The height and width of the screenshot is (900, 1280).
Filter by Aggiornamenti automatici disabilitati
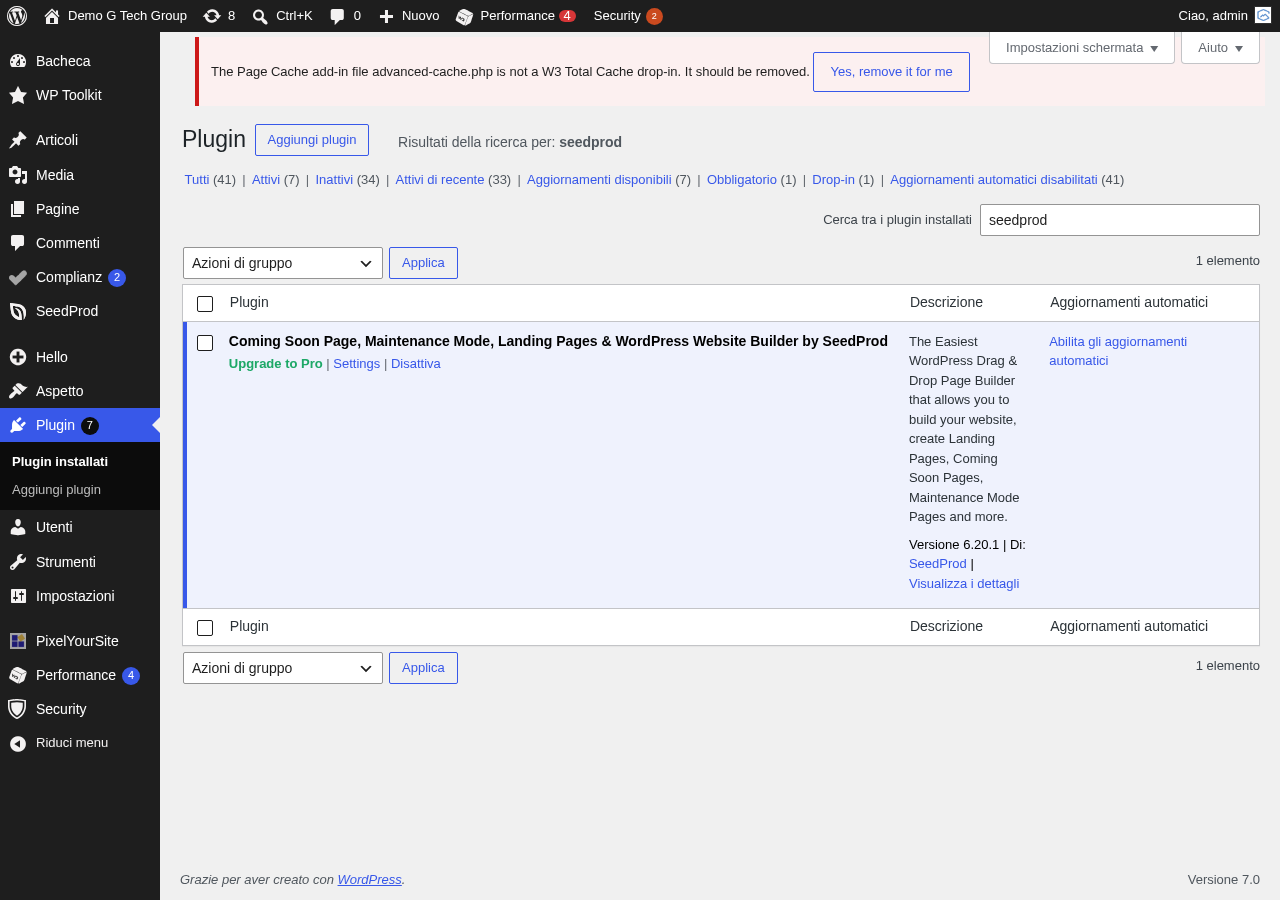[x=994, y=180]
